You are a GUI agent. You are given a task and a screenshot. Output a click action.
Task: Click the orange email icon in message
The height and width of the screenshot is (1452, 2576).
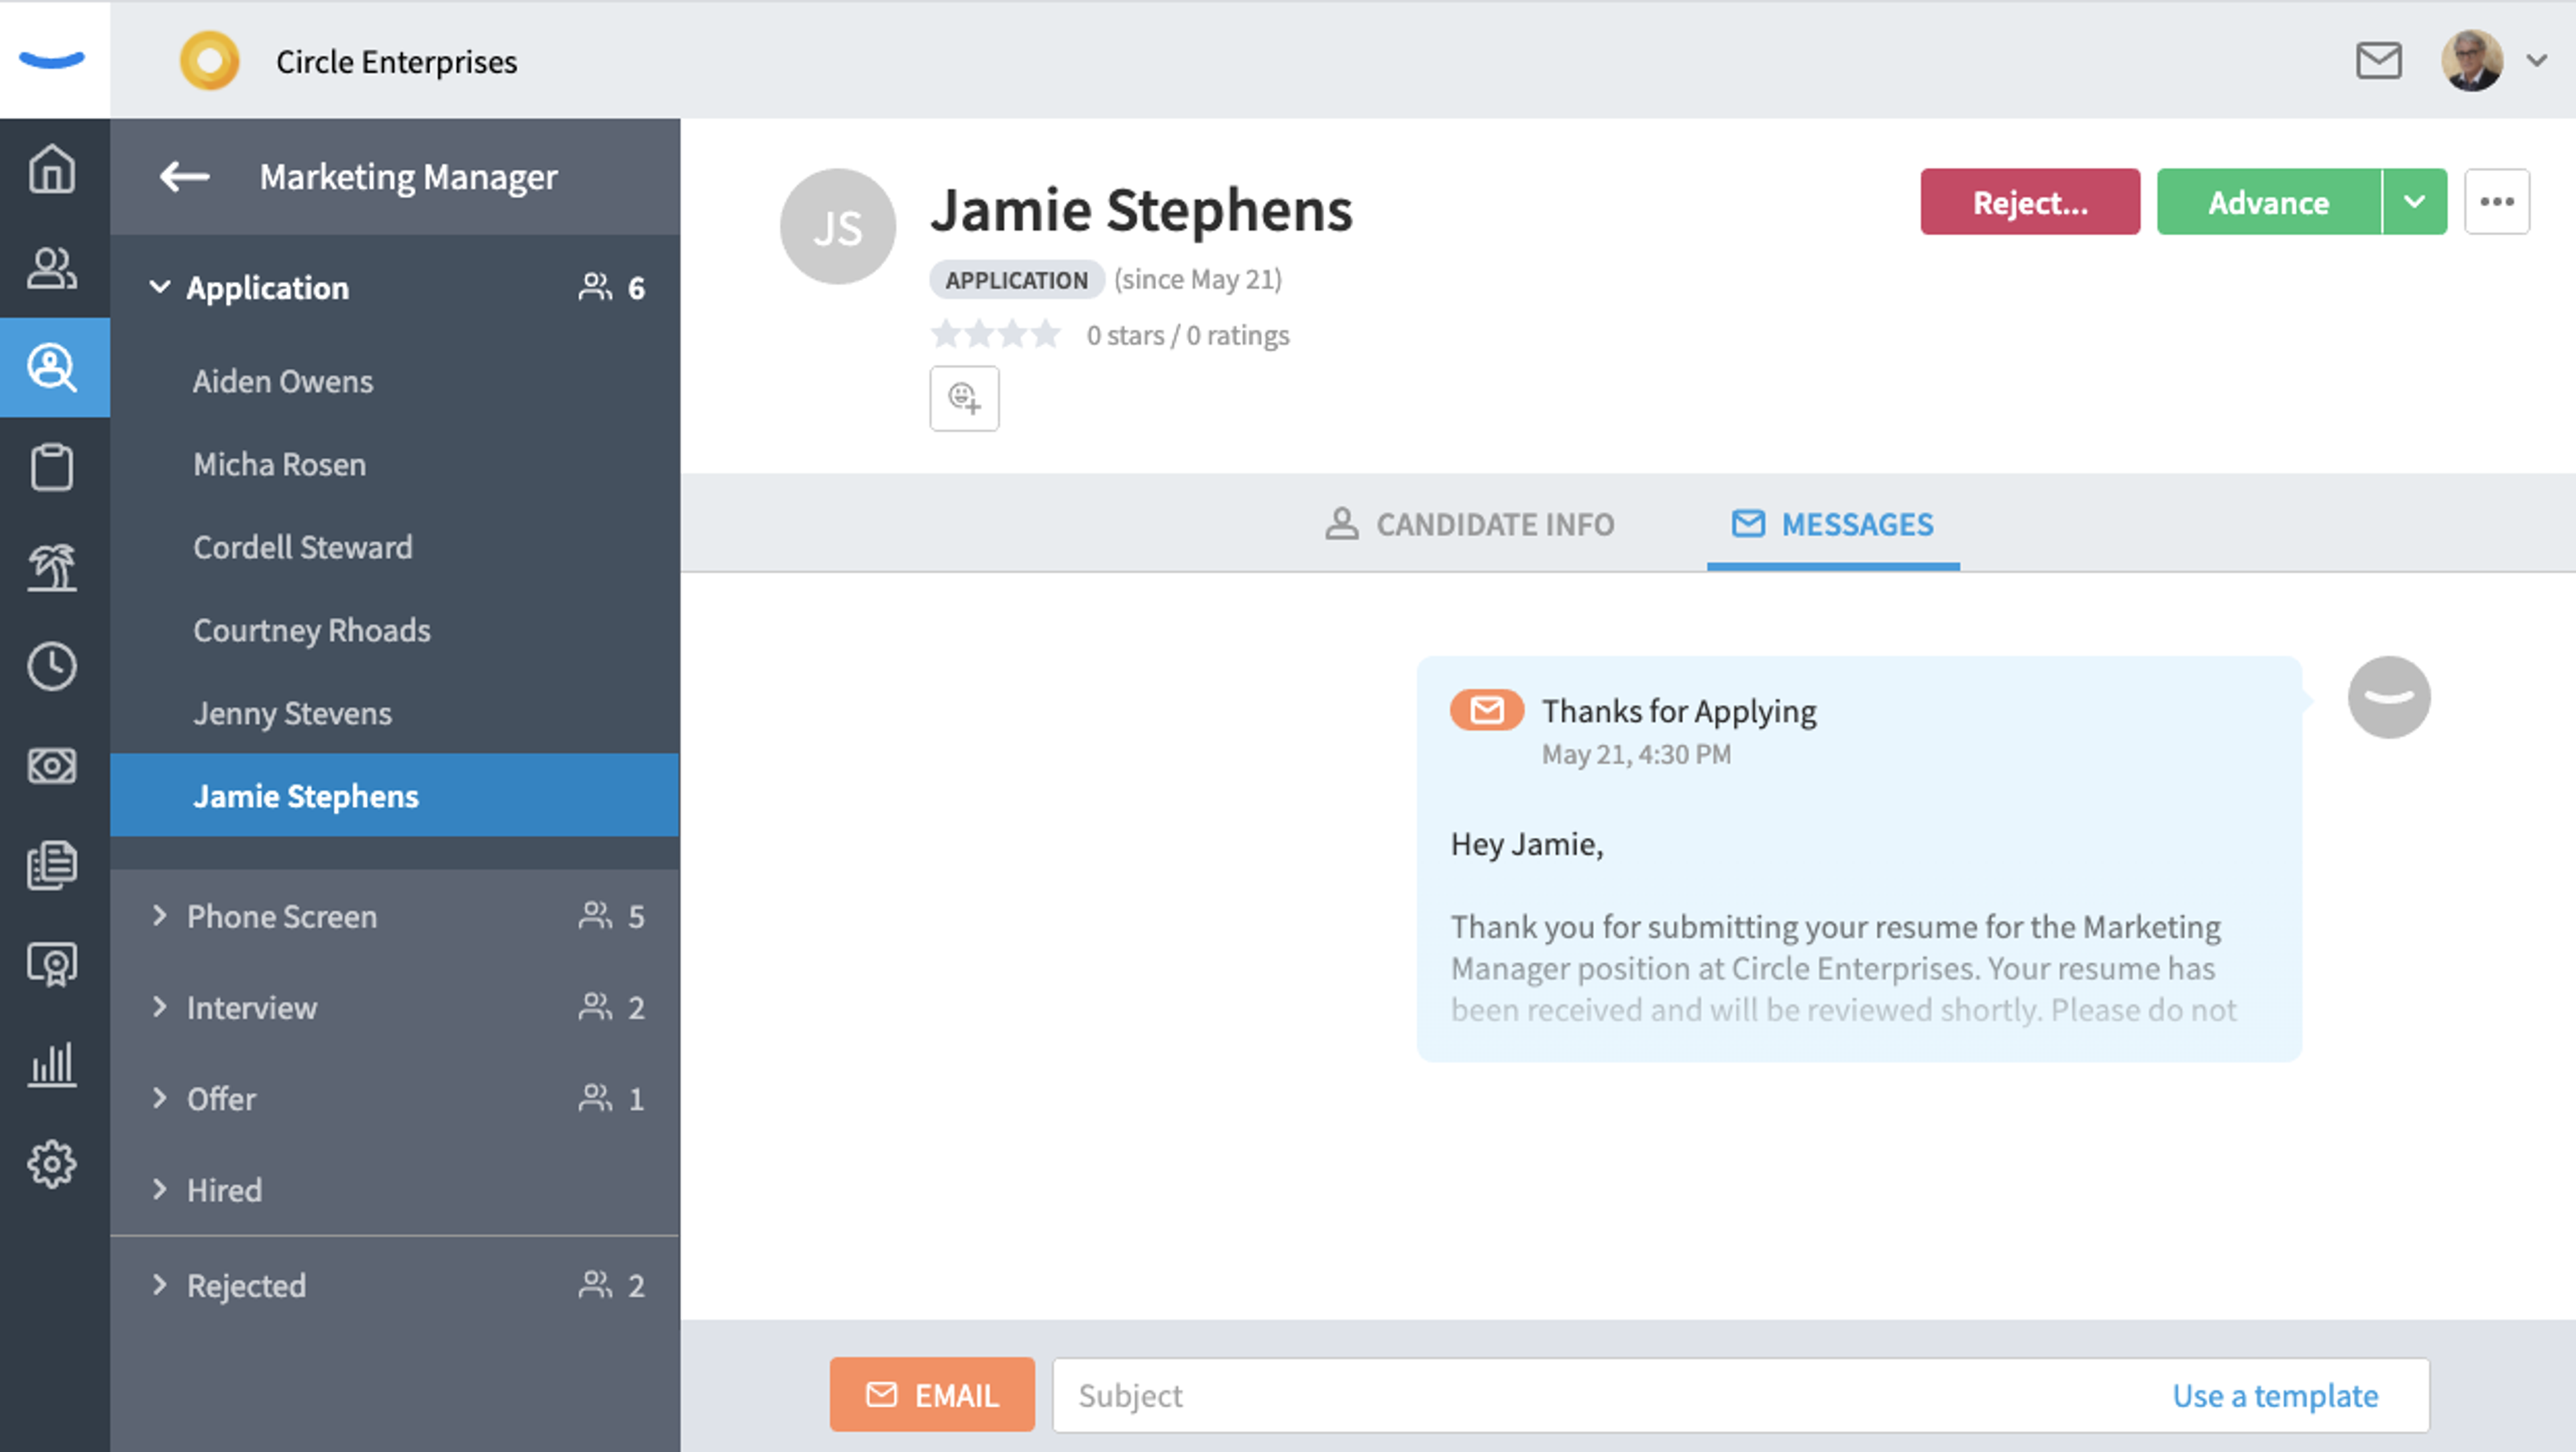(1486, 710)
